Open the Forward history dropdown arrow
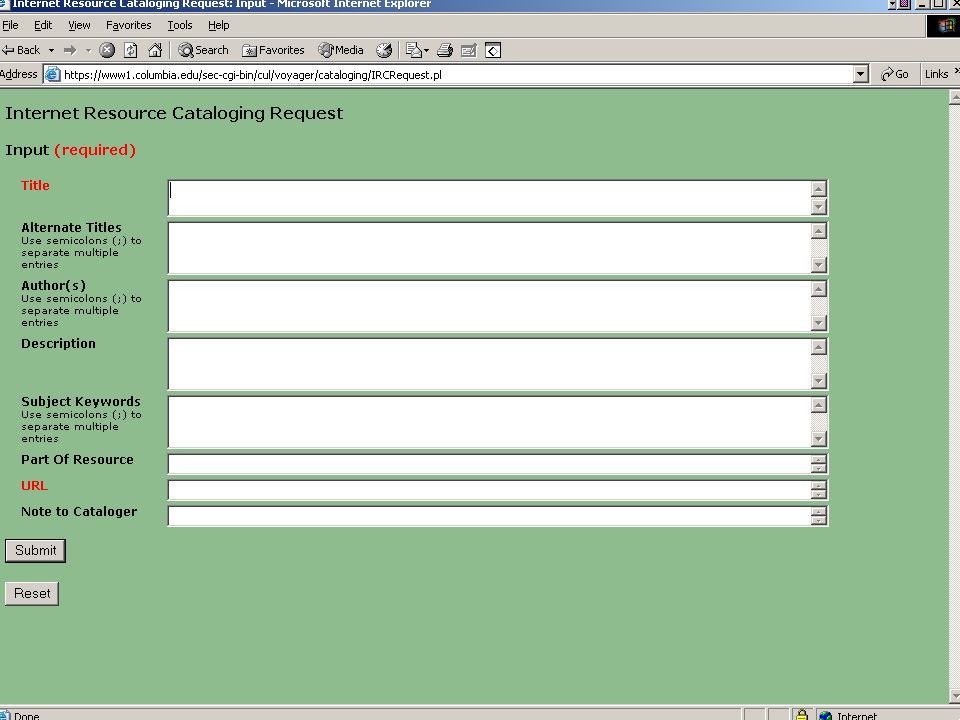Viewport: 960px width, 720px height. pos(88,50)
